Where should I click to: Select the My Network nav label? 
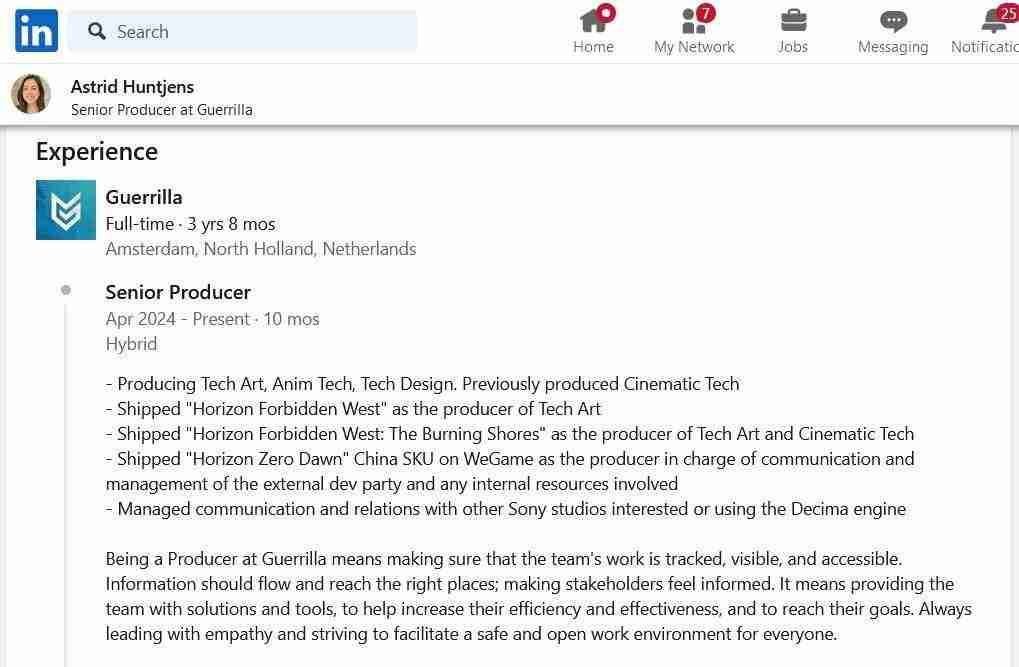(694, 47)
